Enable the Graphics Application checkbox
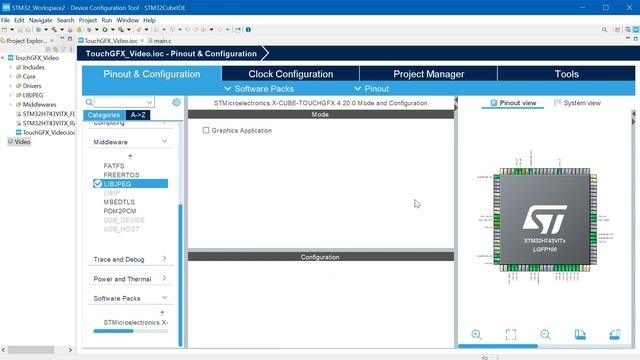The width and height of the screenshot is (640, 360). point(206,130)
